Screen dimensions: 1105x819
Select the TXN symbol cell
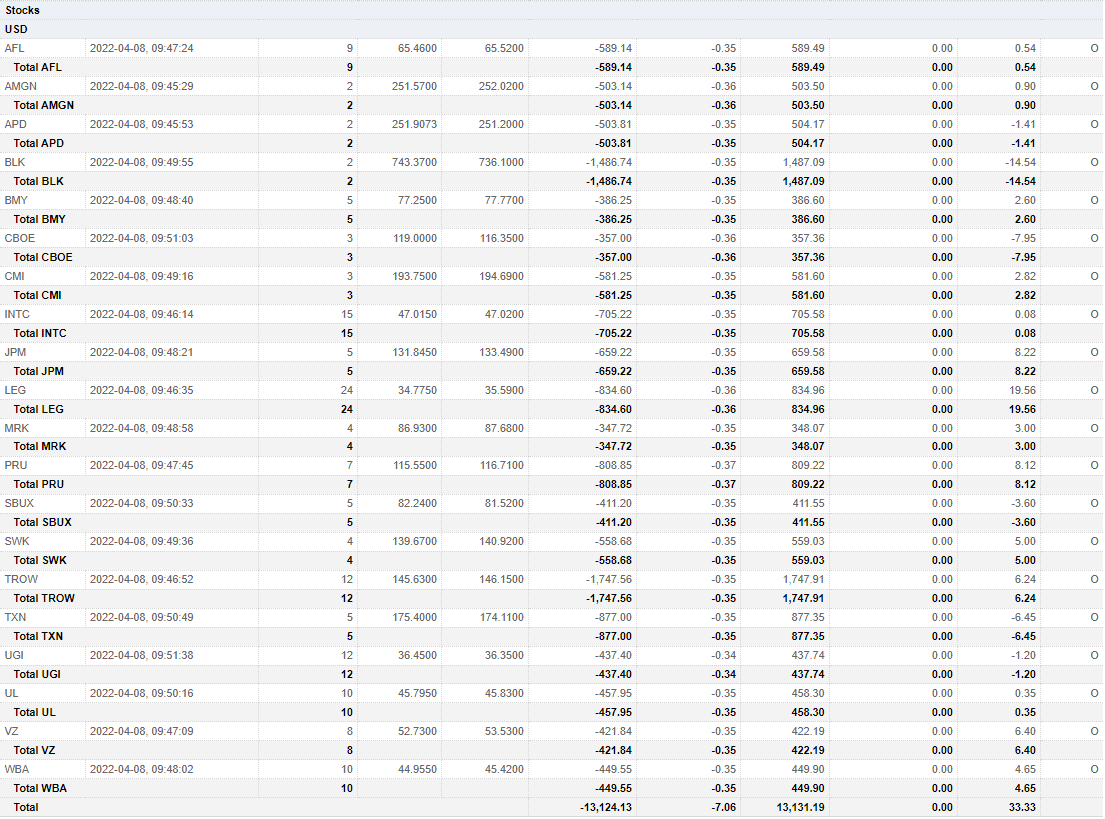pyautogui.click(x=15, y=618)
